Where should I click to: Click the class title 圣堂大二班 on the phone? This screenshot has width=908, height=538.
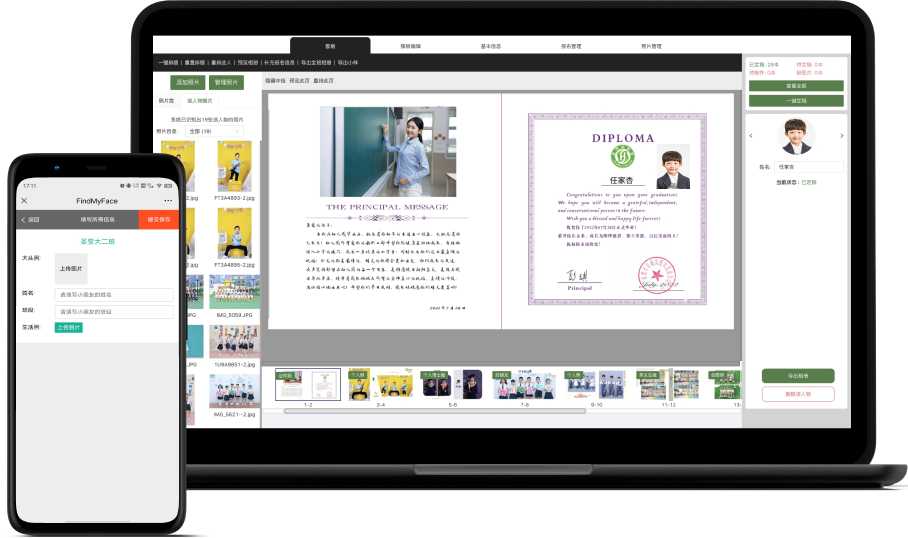click(x=97, y=241)
